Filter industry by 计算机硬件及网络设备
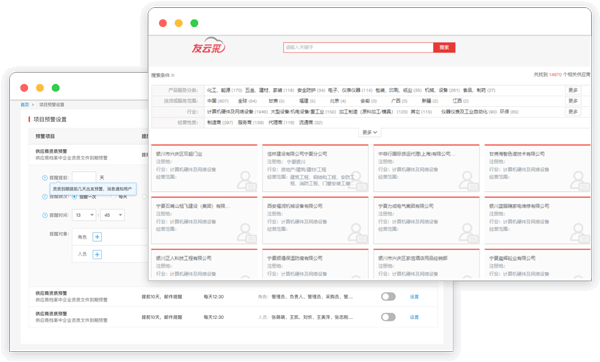This screenshot has height=362, width=600. pos(237,112)
